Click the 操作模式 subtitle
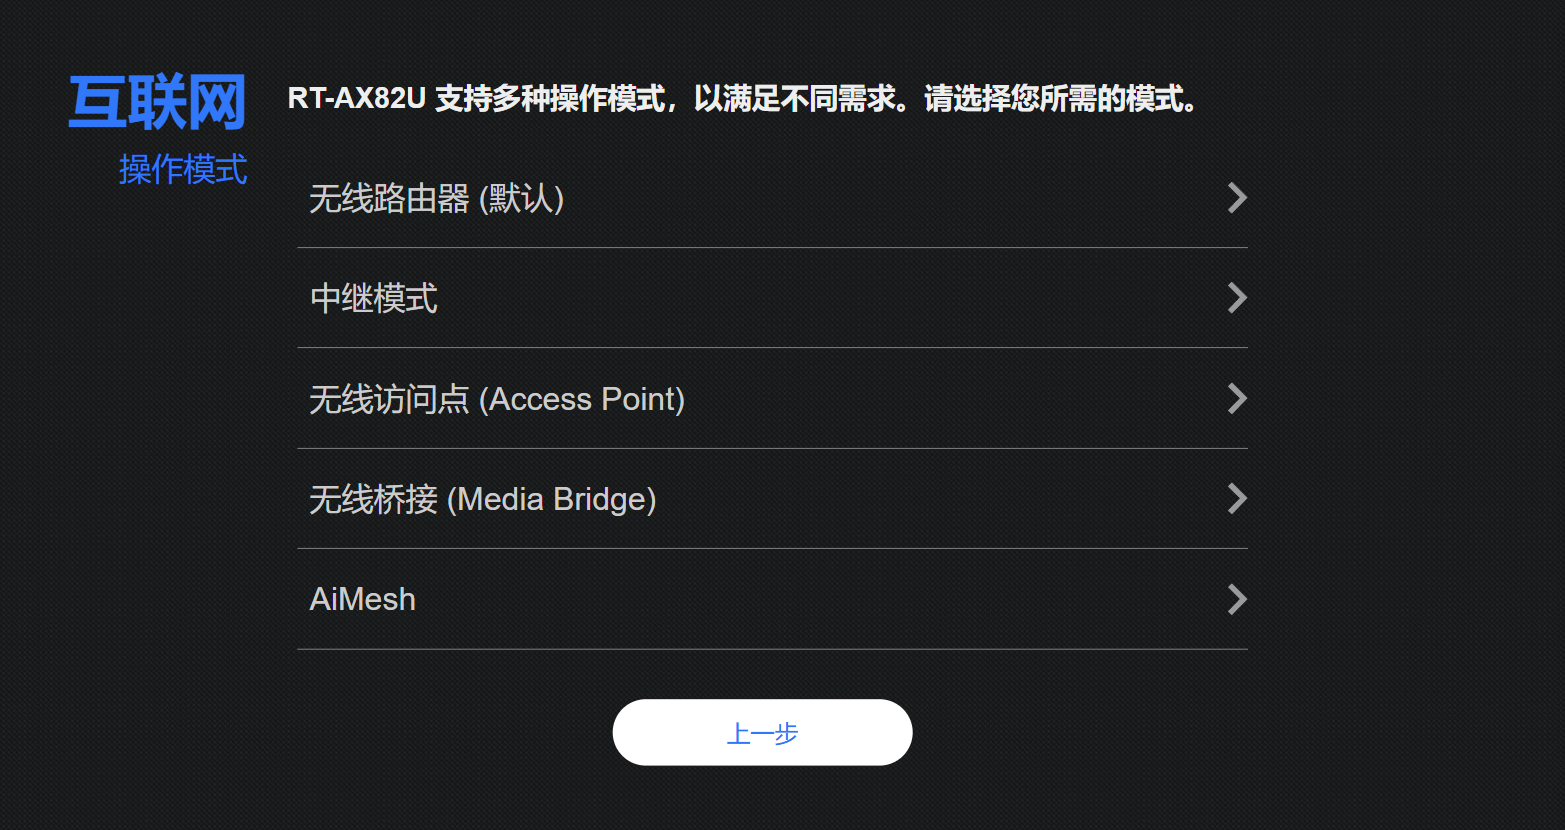This screenshot has width=1565, height=830. (x=182, y=169)
